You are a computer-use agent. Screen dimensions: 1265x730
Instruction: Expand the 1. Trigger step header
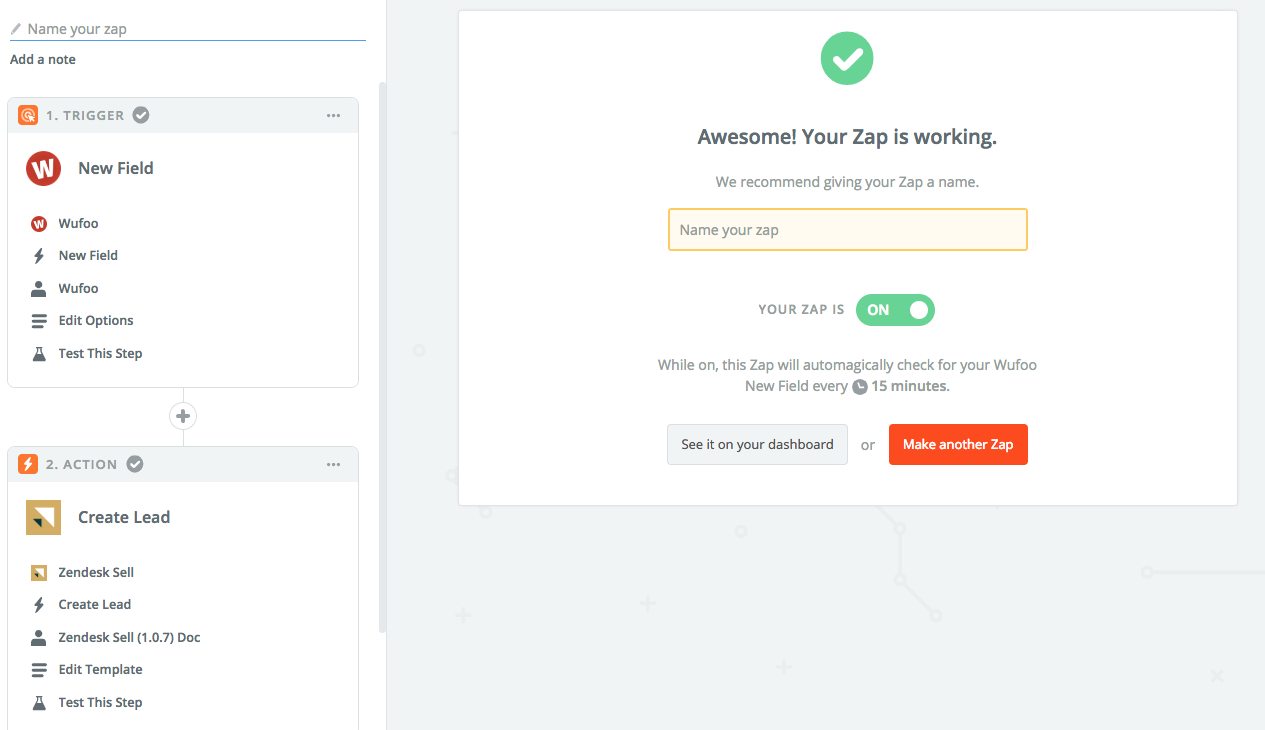pyautogui.click(x=85, y=115)
